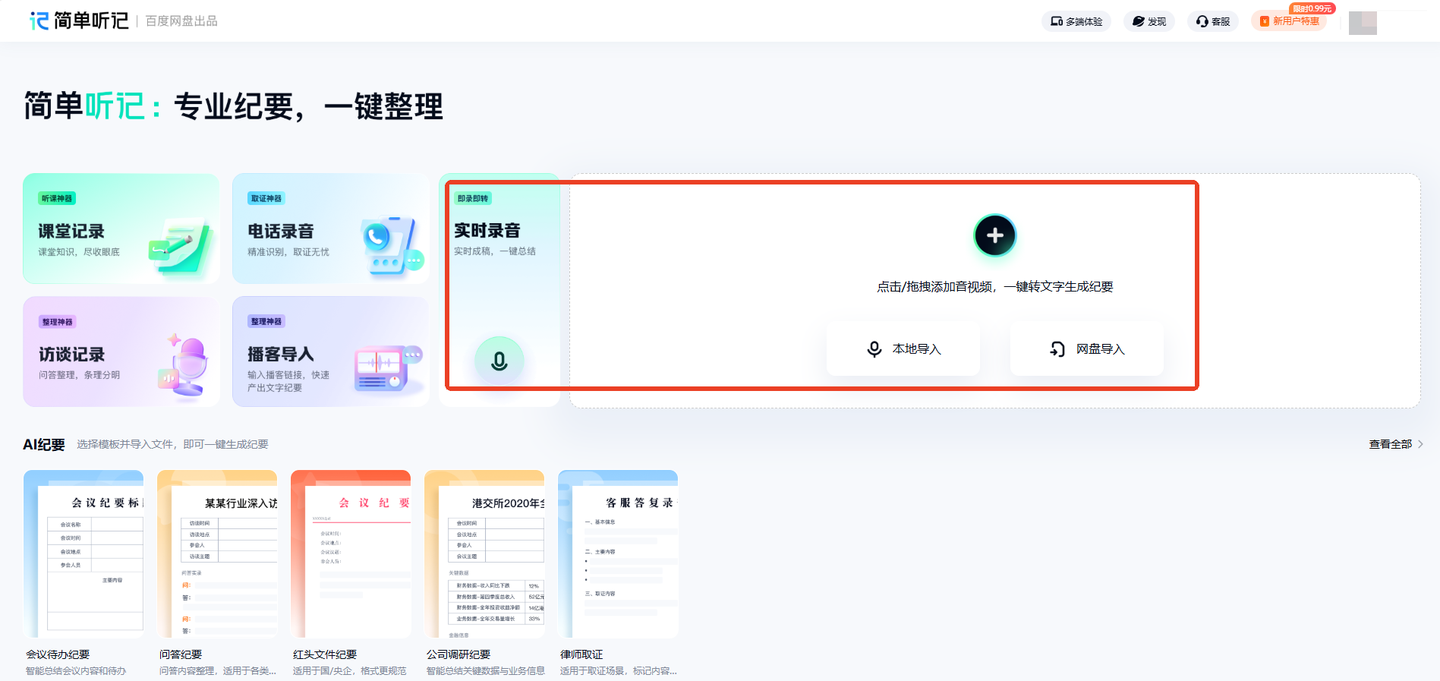Open the 会议待办纪要 template
The width and height of the screenshot is (1440, 681).
click(83, 573)
